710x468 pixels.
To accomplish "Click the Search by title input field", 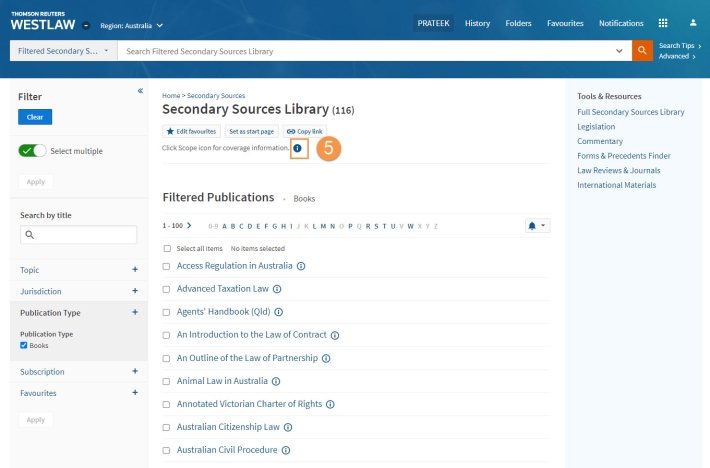I will (78, 234).
